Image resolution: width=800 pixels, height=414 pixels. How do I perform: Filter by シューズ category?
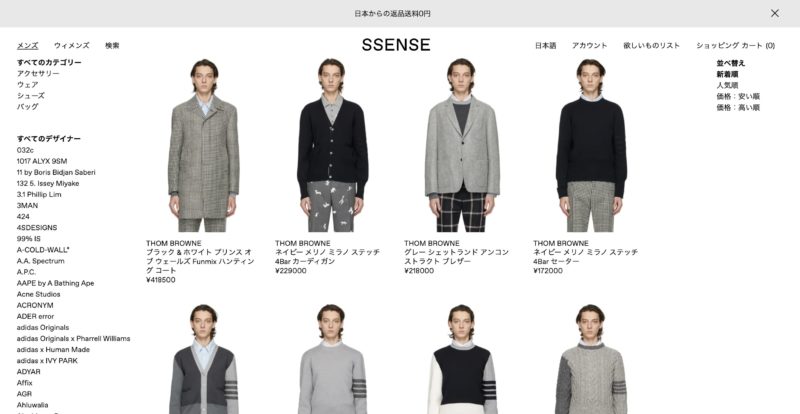[31, 95]
